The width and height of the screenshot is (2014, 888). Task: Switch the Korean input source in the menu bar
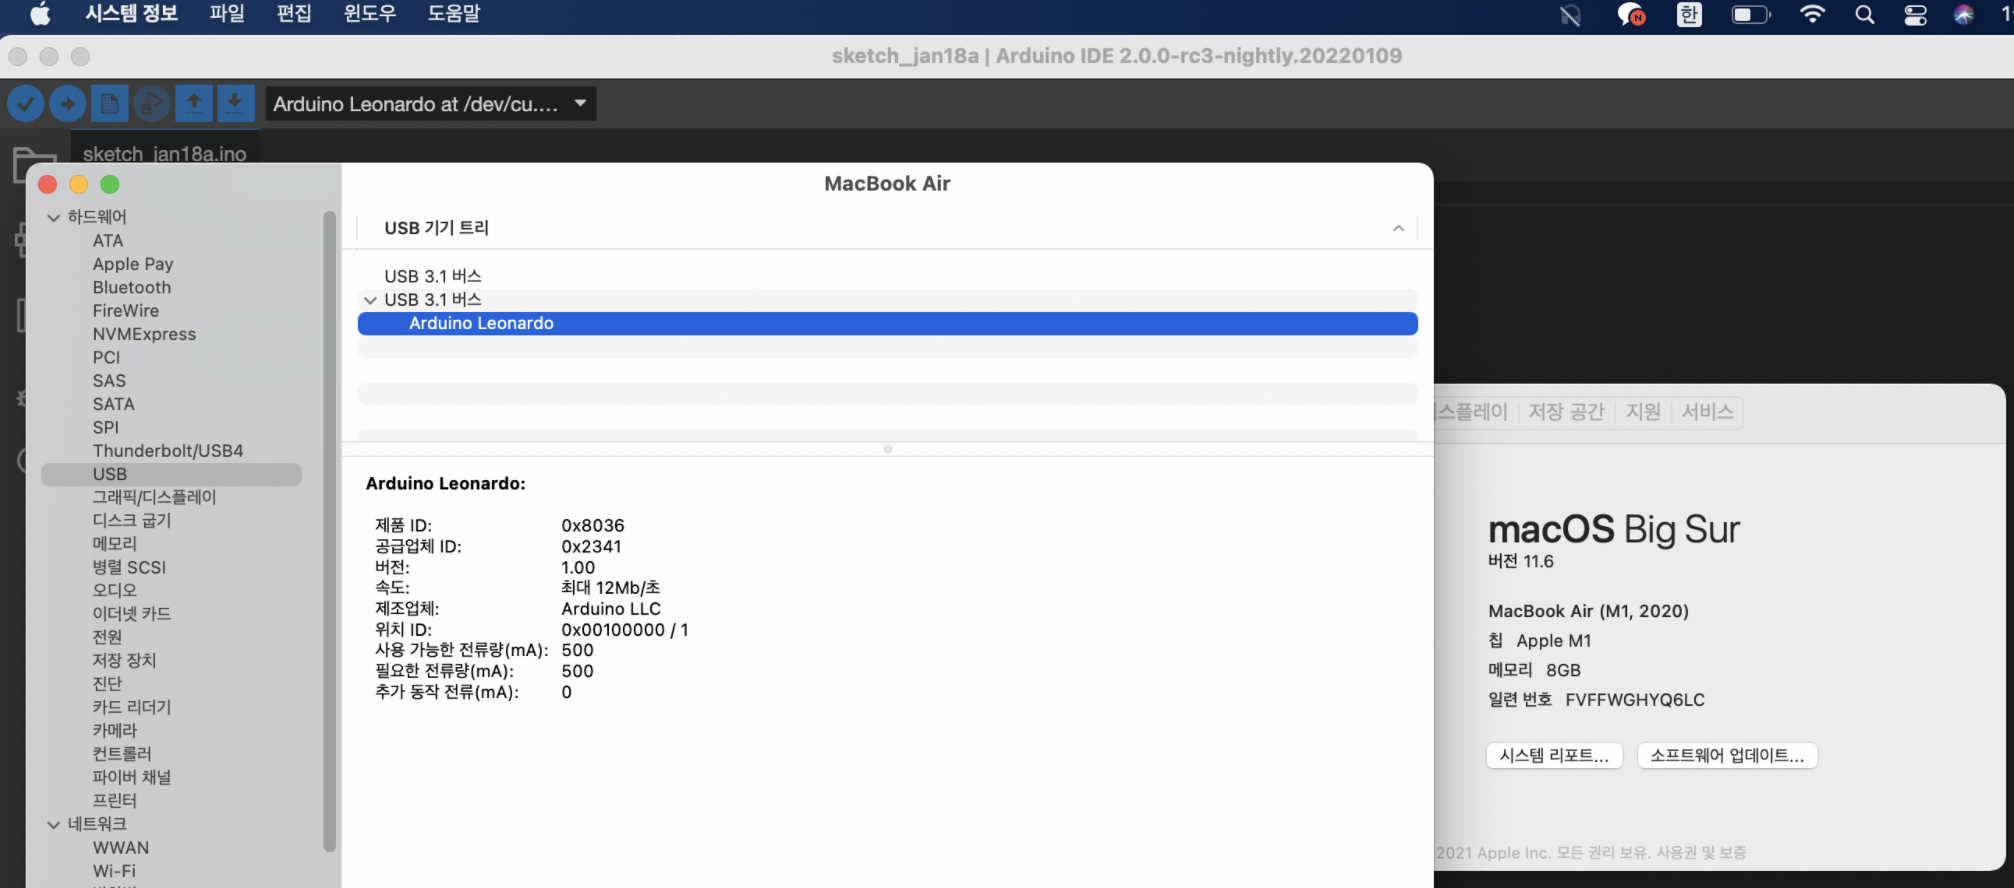point(1689,15)
